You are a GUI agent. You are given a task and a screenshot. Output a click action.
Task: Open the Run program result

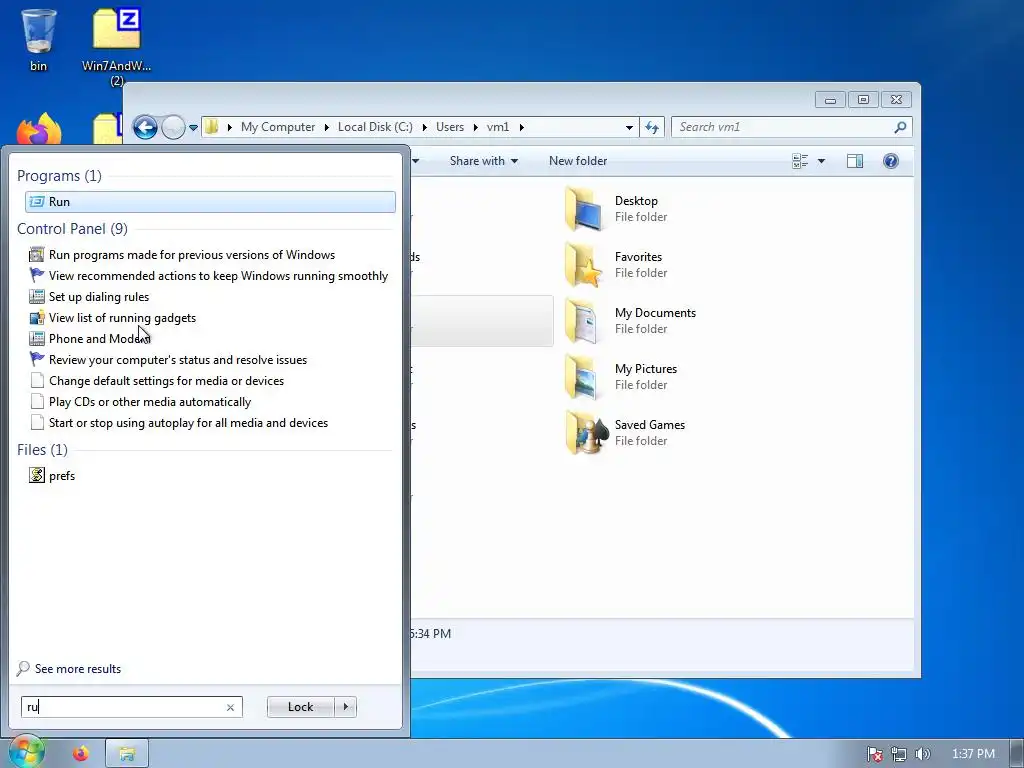210,202
